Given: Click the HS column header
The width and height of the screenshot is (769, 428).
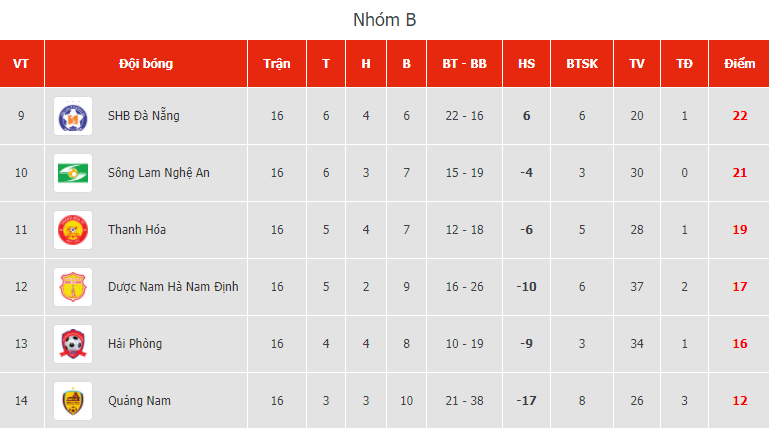Looking at the screenshot, I should (526, 64).
